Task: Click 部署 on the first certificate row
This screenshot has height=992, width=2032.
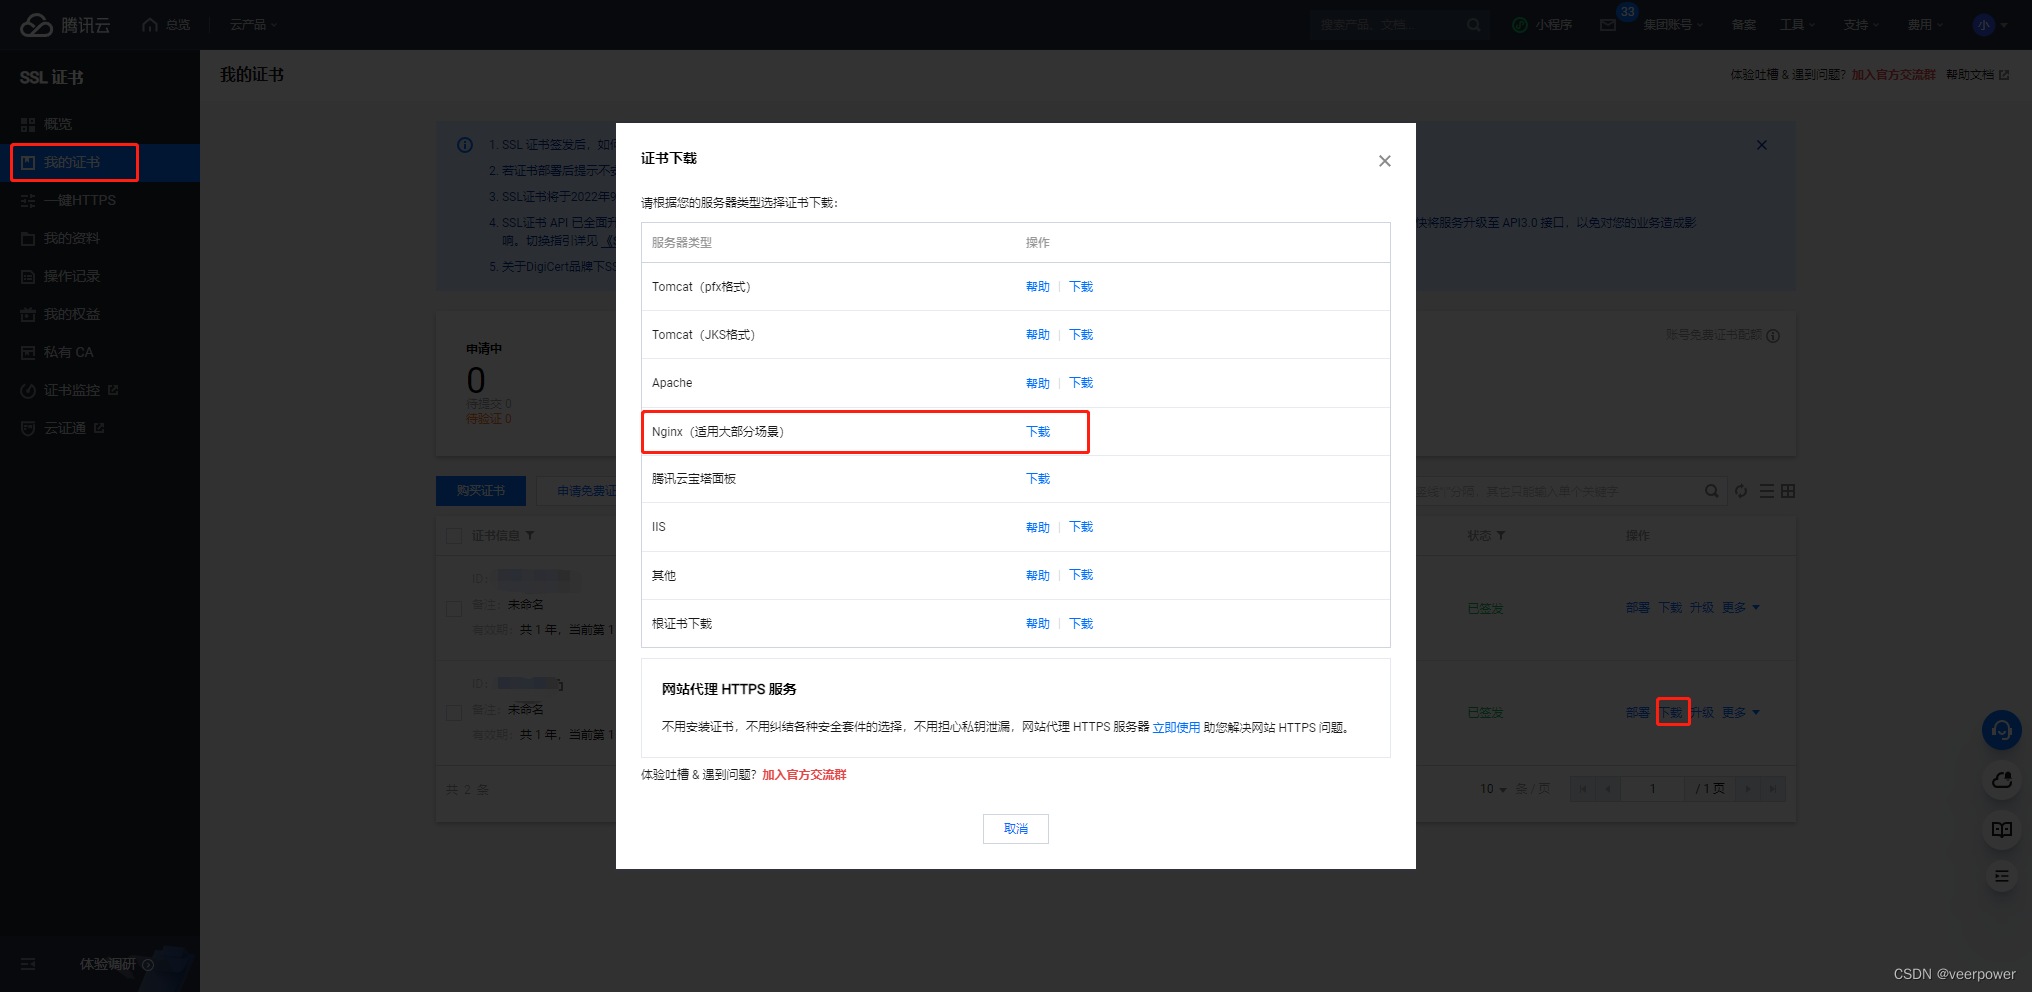Action: [x=1638, y=608]
